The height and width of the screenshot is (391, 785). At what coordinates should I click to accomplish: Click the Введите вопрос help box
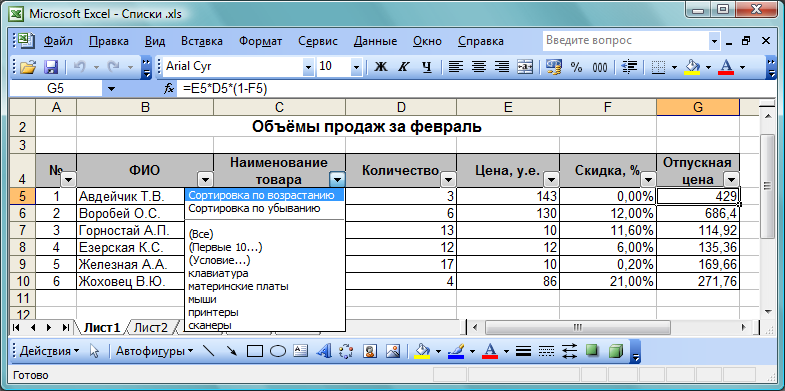click(626, 41)
